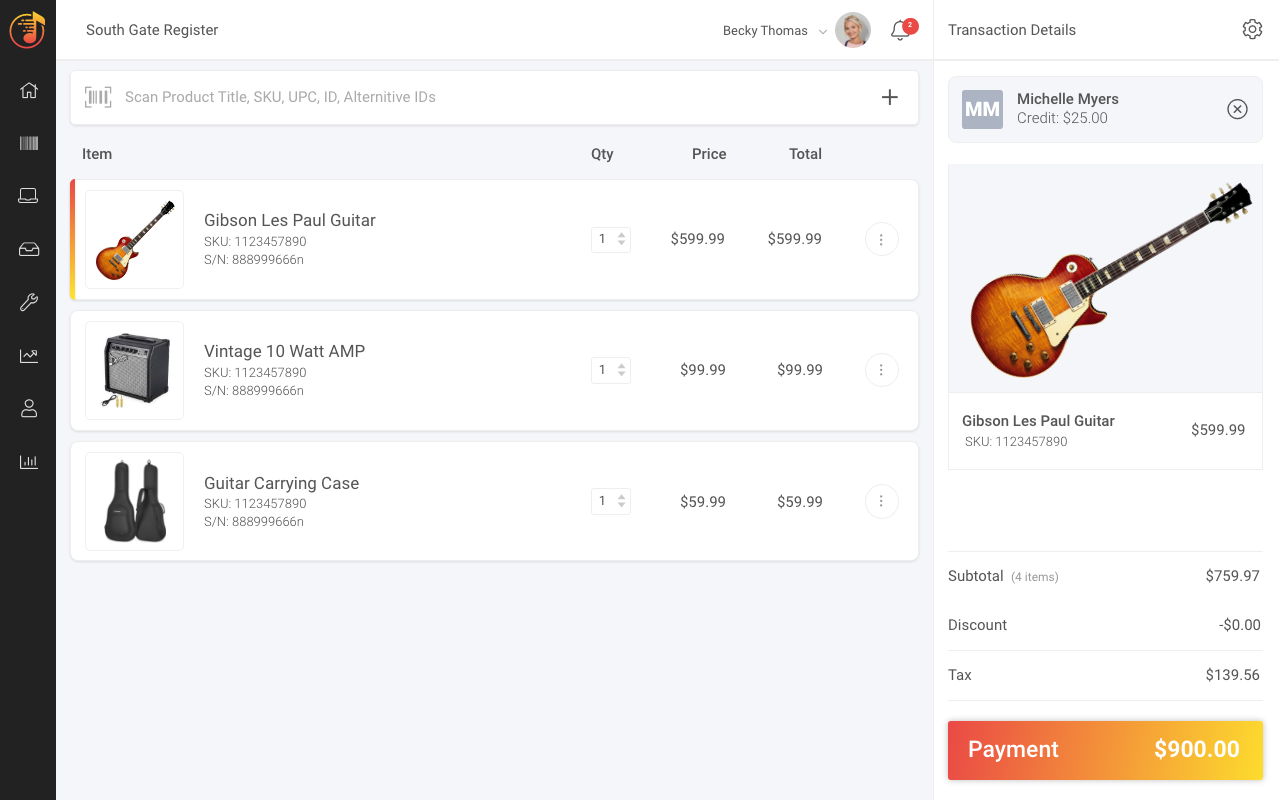This screenshot has height=800, width=1280.
Task: Click $59.99 total of Guitar Carrying Case
Action: (800, 502)
